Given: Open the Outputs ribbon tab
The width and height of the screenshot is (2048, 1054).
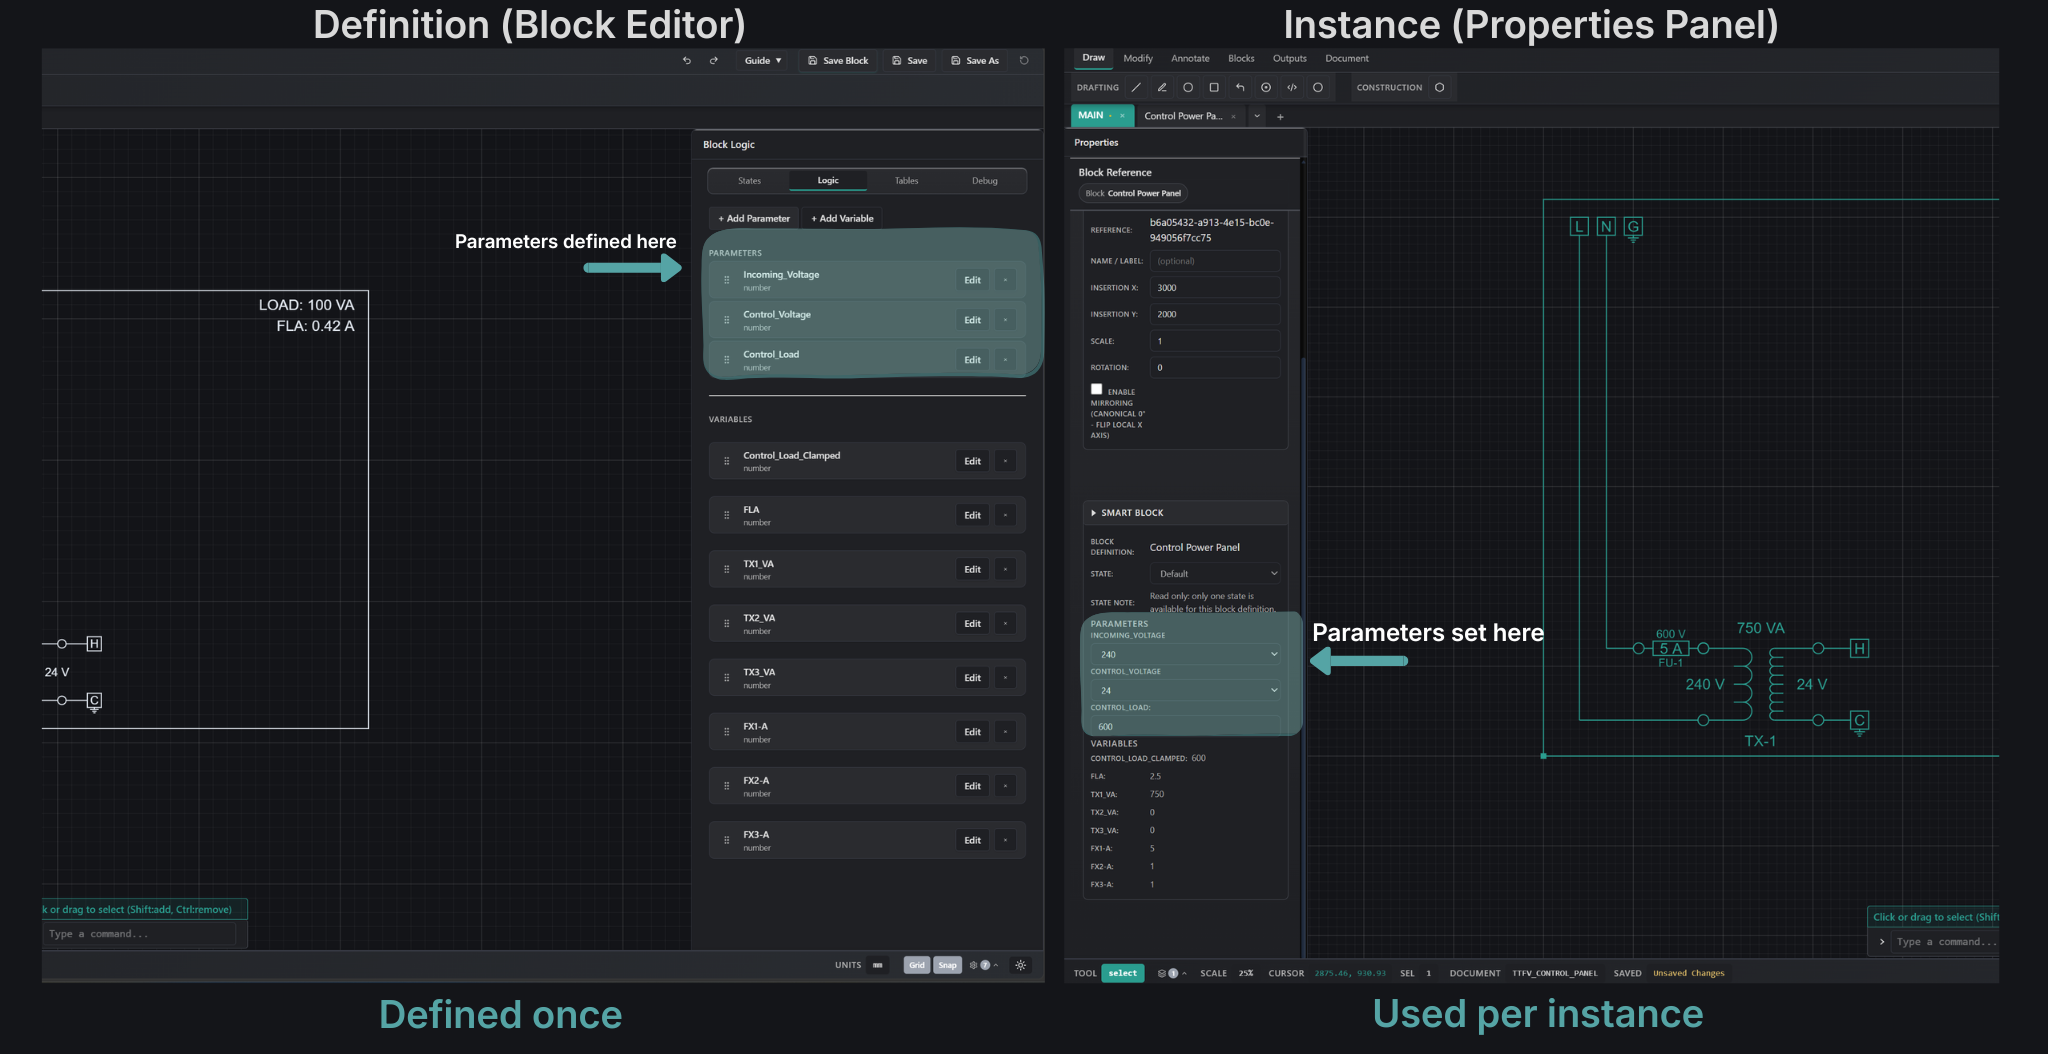Looking at the screenshot, I should point(1290,59).
